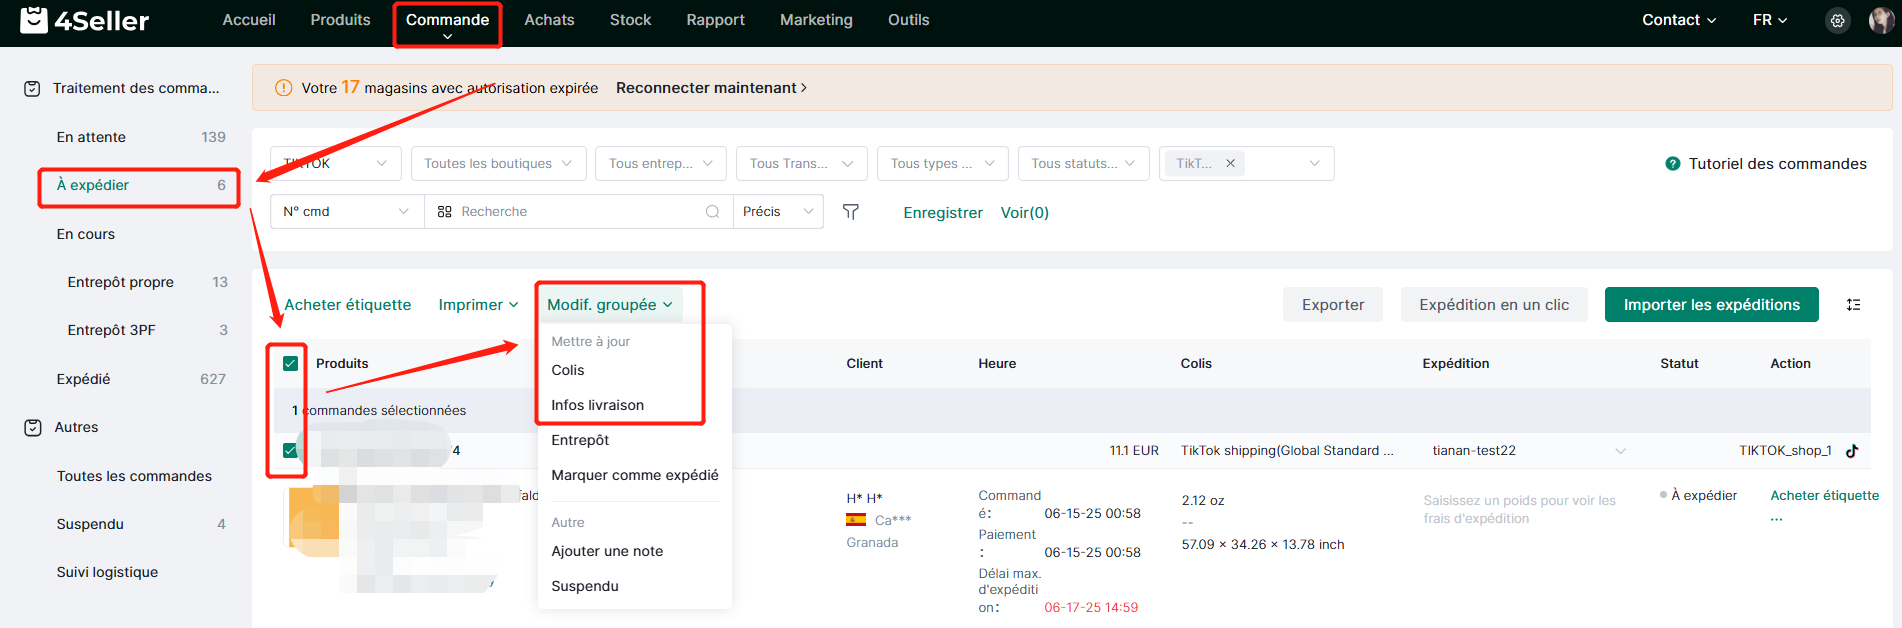Open Produits in top navigation
1902x628 pixels.
(340, 20)
